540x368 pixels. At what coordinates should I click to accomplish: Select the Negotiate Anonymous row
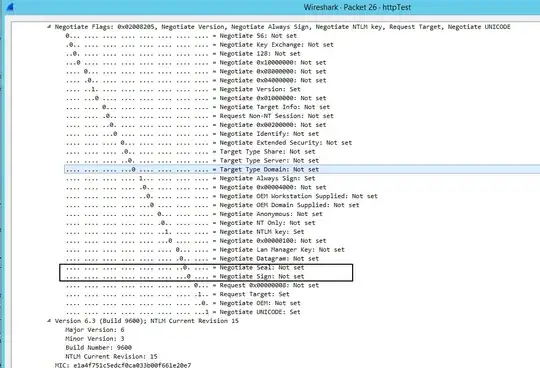194,214
